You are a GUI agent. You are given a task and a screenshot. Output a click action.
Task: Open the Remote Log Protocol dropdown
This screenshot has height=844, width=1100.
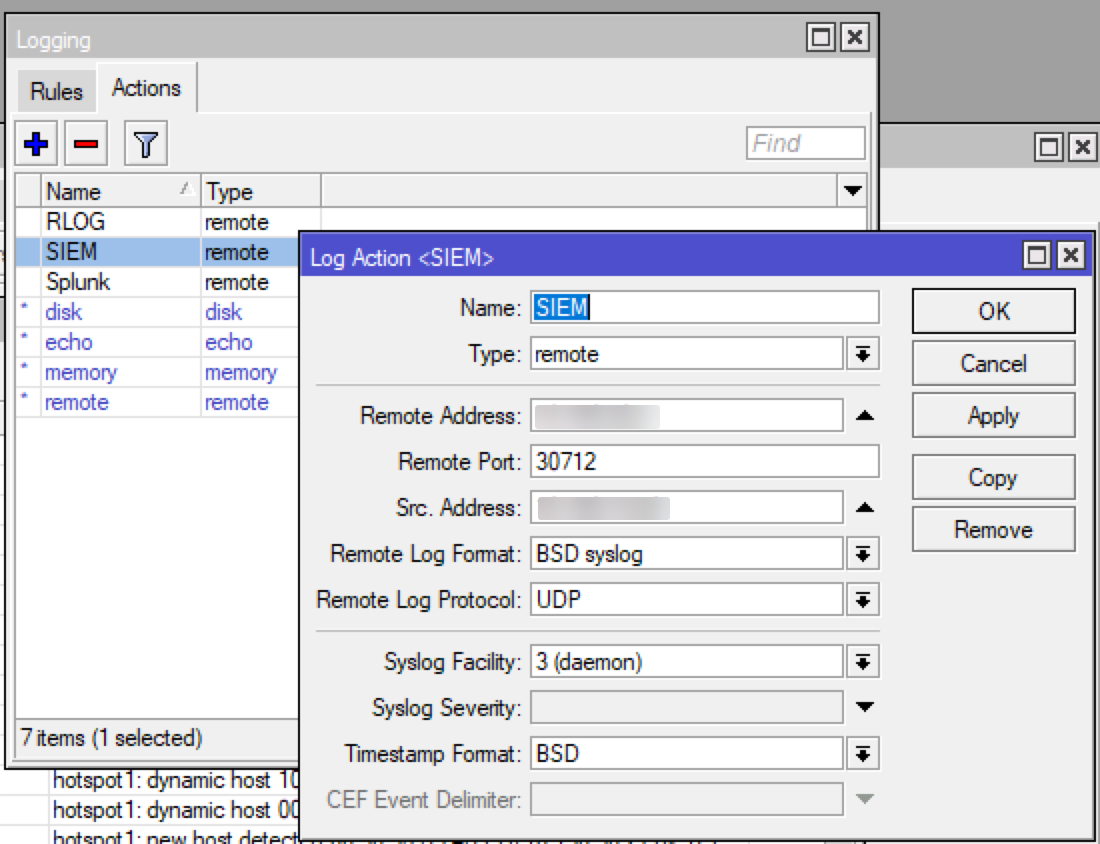pyautogui.click(x=863, y=600)
